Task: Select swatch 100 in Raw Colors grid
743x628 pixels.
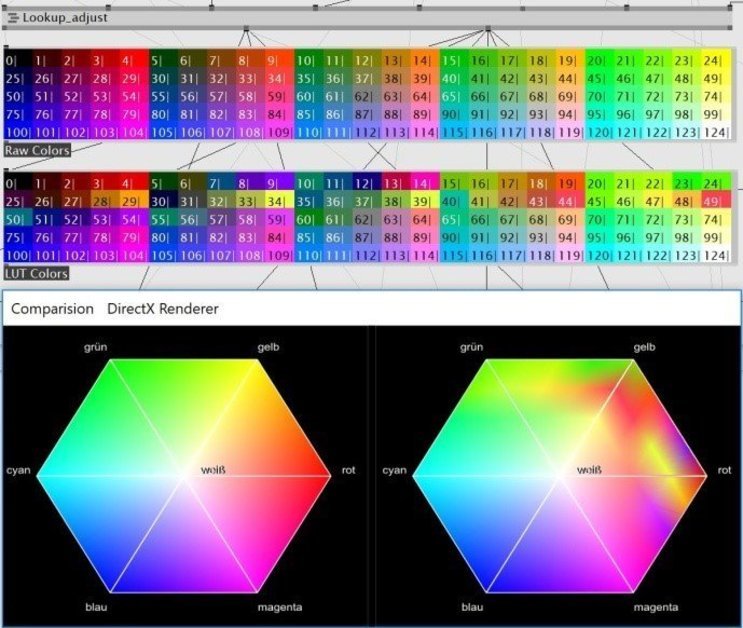Action: tap(18, 132)
